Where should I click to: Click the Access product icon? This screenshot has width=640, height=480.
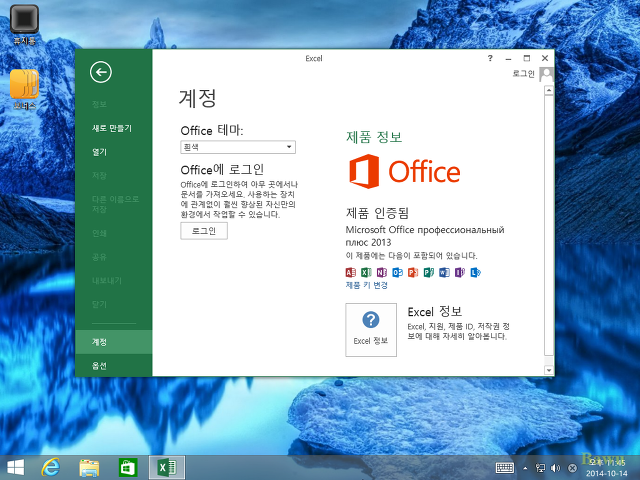[351, 272]
